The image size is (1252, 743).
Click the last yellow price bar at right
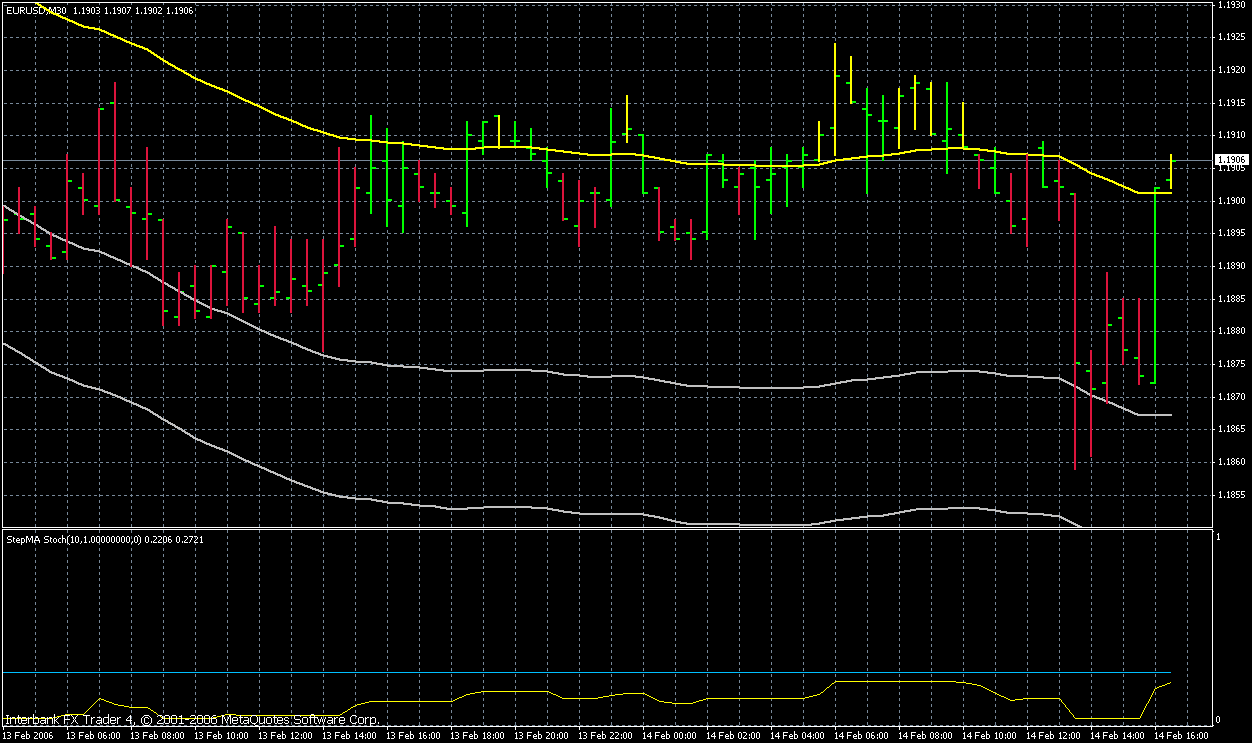[x=1171, y=172]
